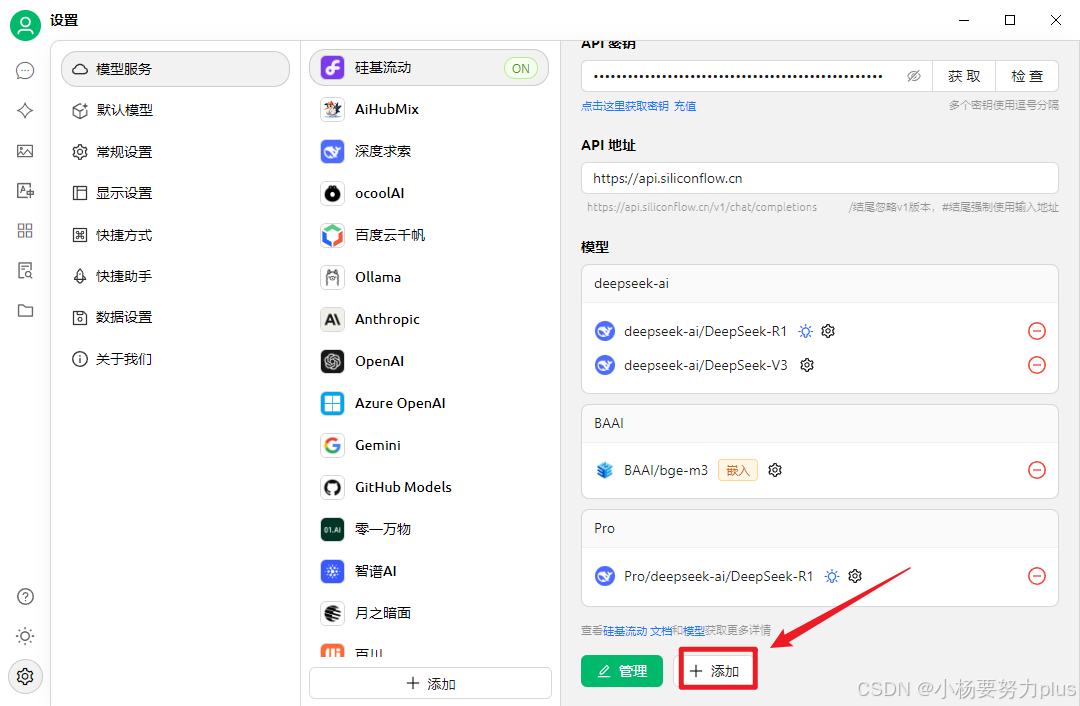Open 硅基流动 docs link

pos(637,631)
